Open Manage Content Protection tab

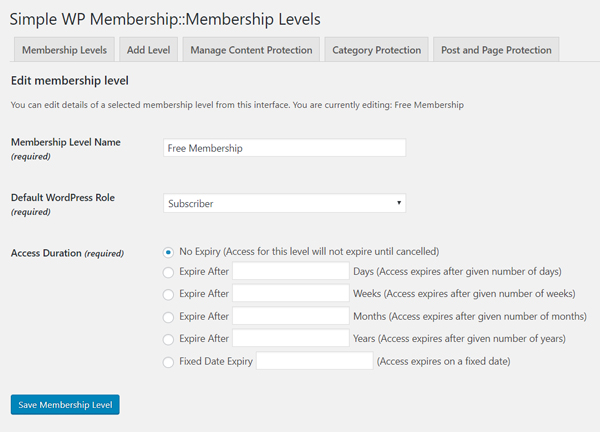coord(251,50)
